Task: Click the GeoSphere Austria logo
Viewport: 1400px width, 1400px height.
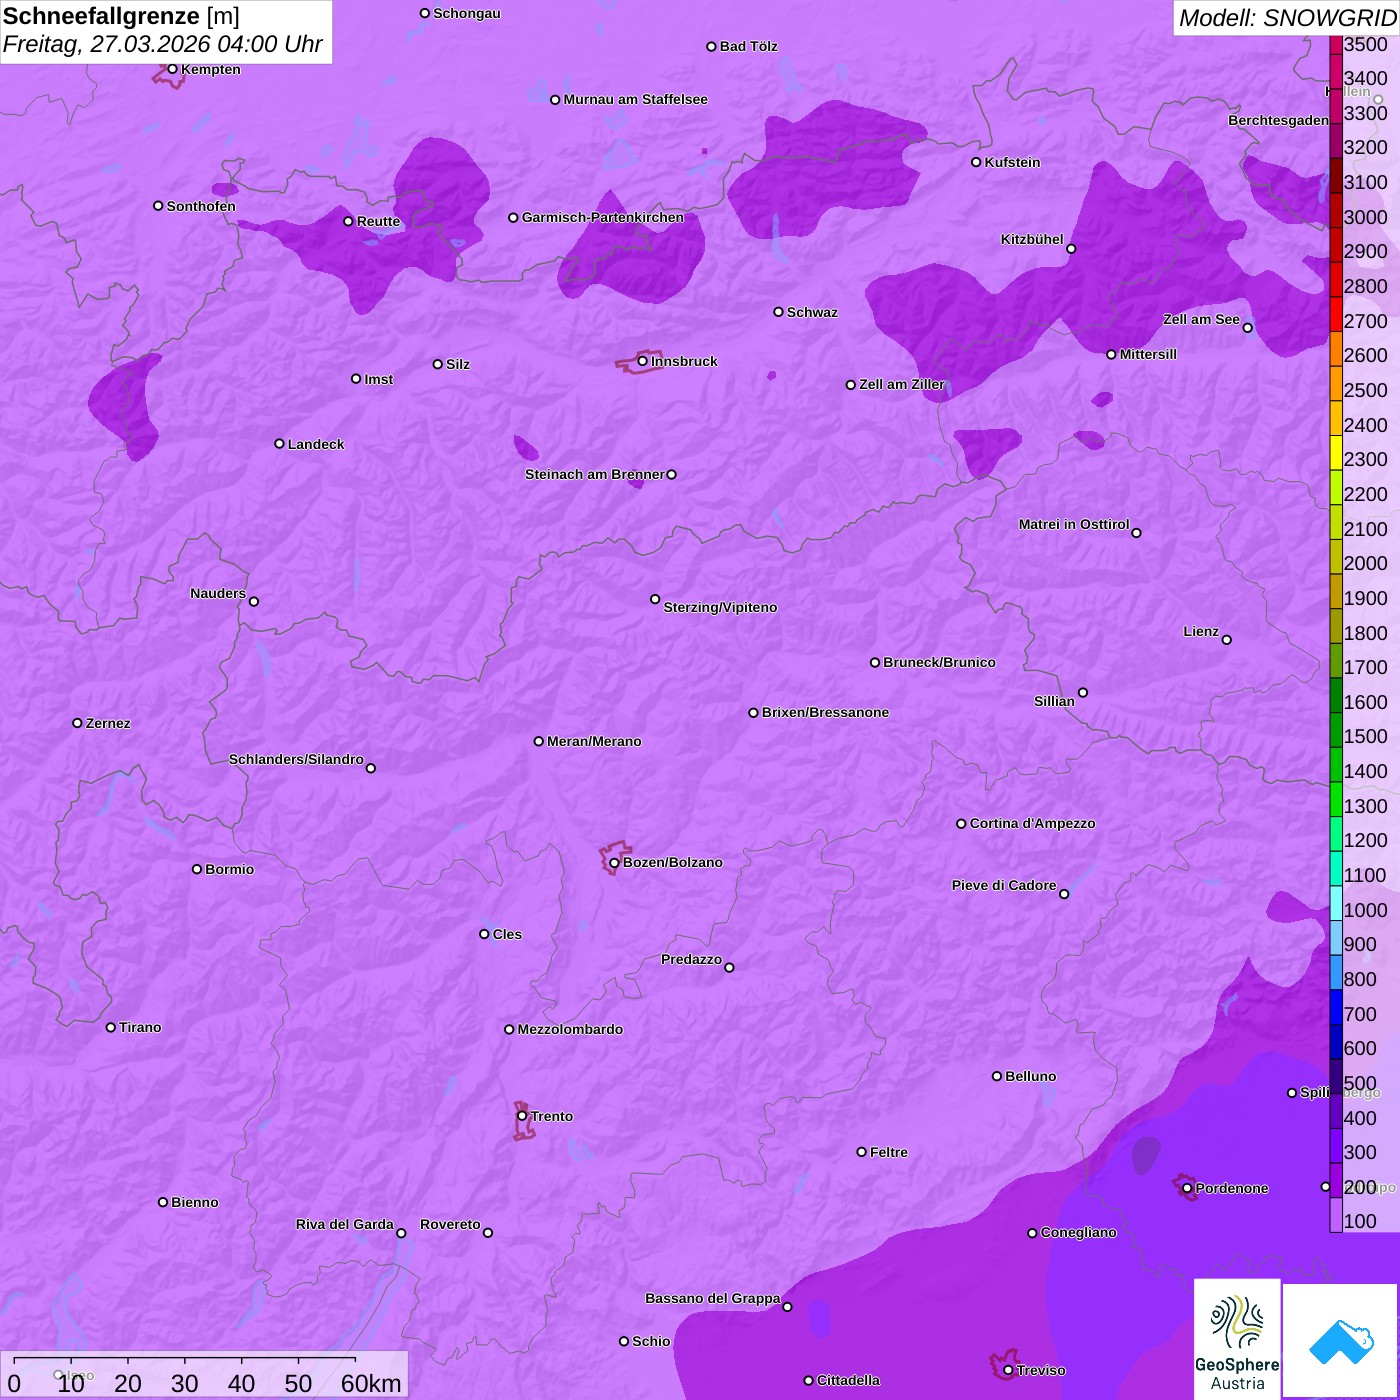Action: [1237, 1338]
